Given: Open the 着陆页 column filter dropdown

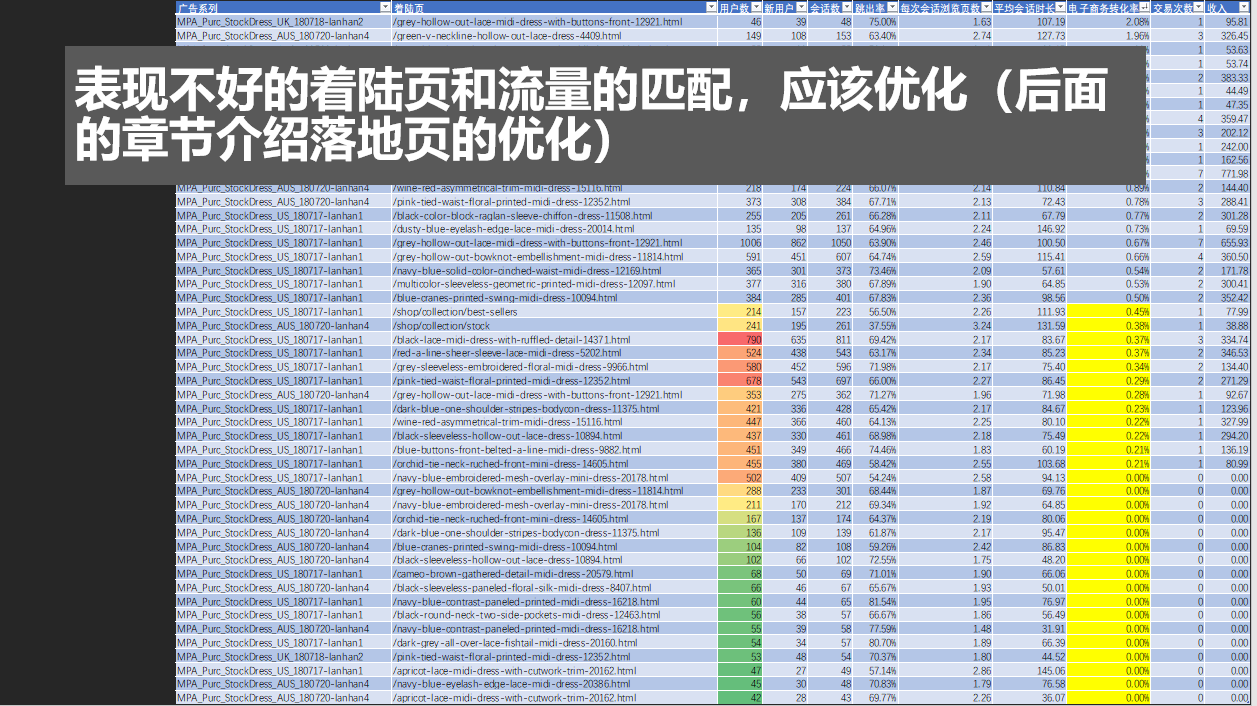Looking at the screenshot, I should coord(711,7).
